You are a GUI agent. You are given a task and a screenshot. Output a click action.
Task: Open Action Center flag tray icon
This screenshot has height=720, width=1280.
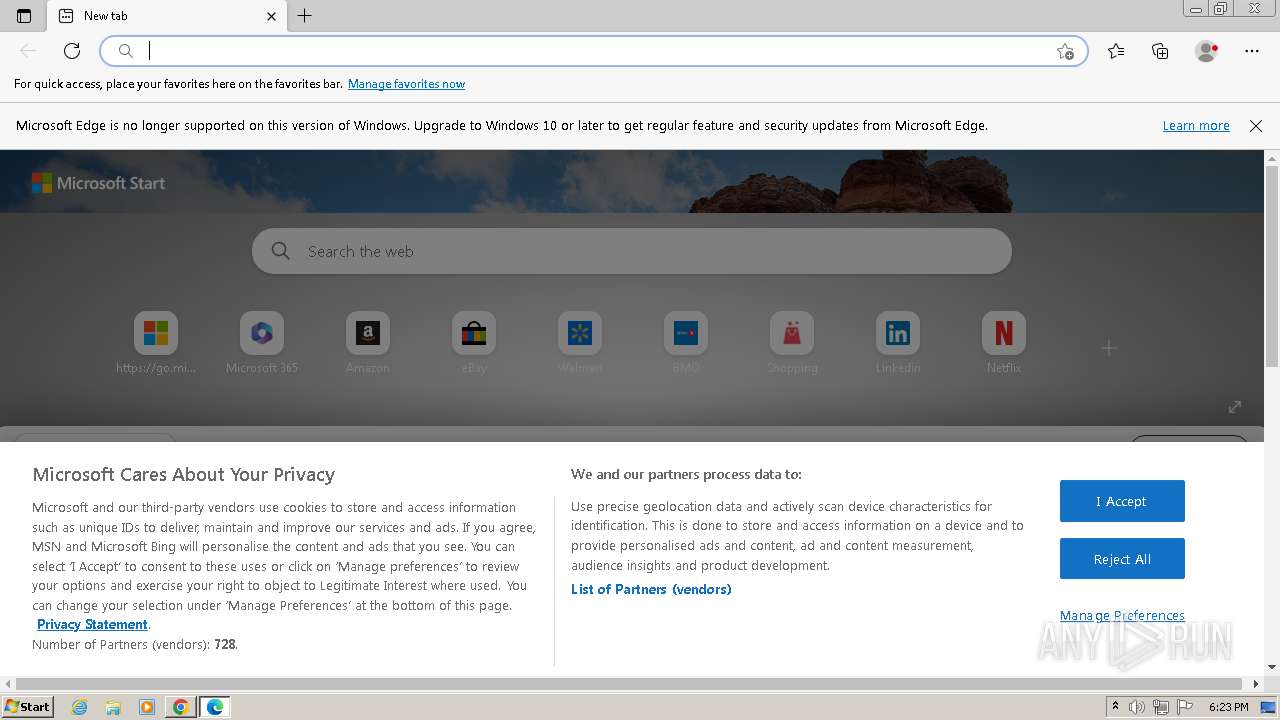pyautogui.click(x=1185, y=707)
